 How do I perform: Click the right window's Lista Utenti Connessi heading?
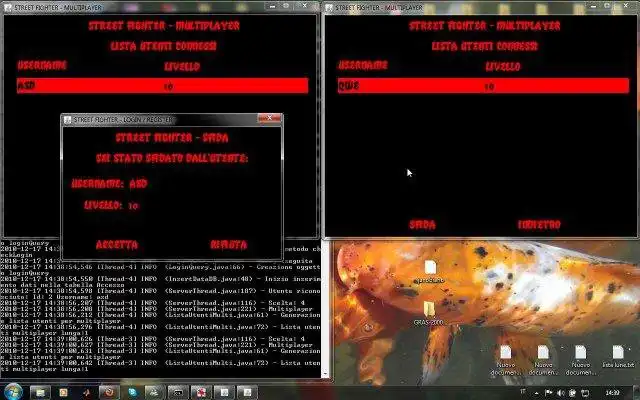(484, 46)
